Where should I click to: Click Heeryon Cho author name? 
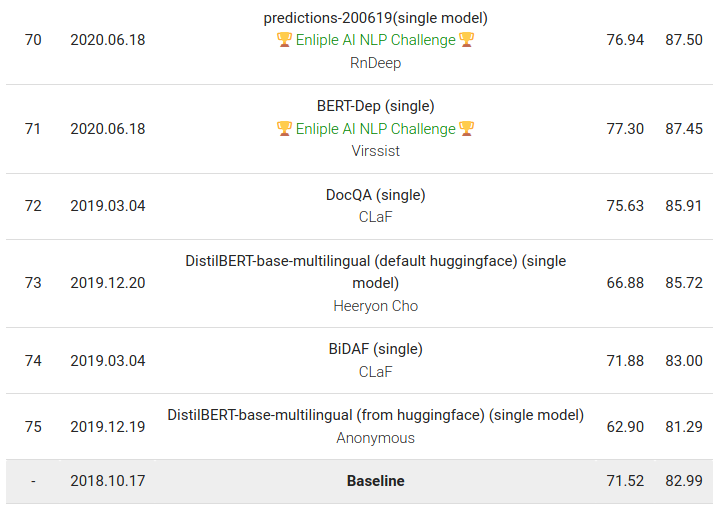click(375, 306)
